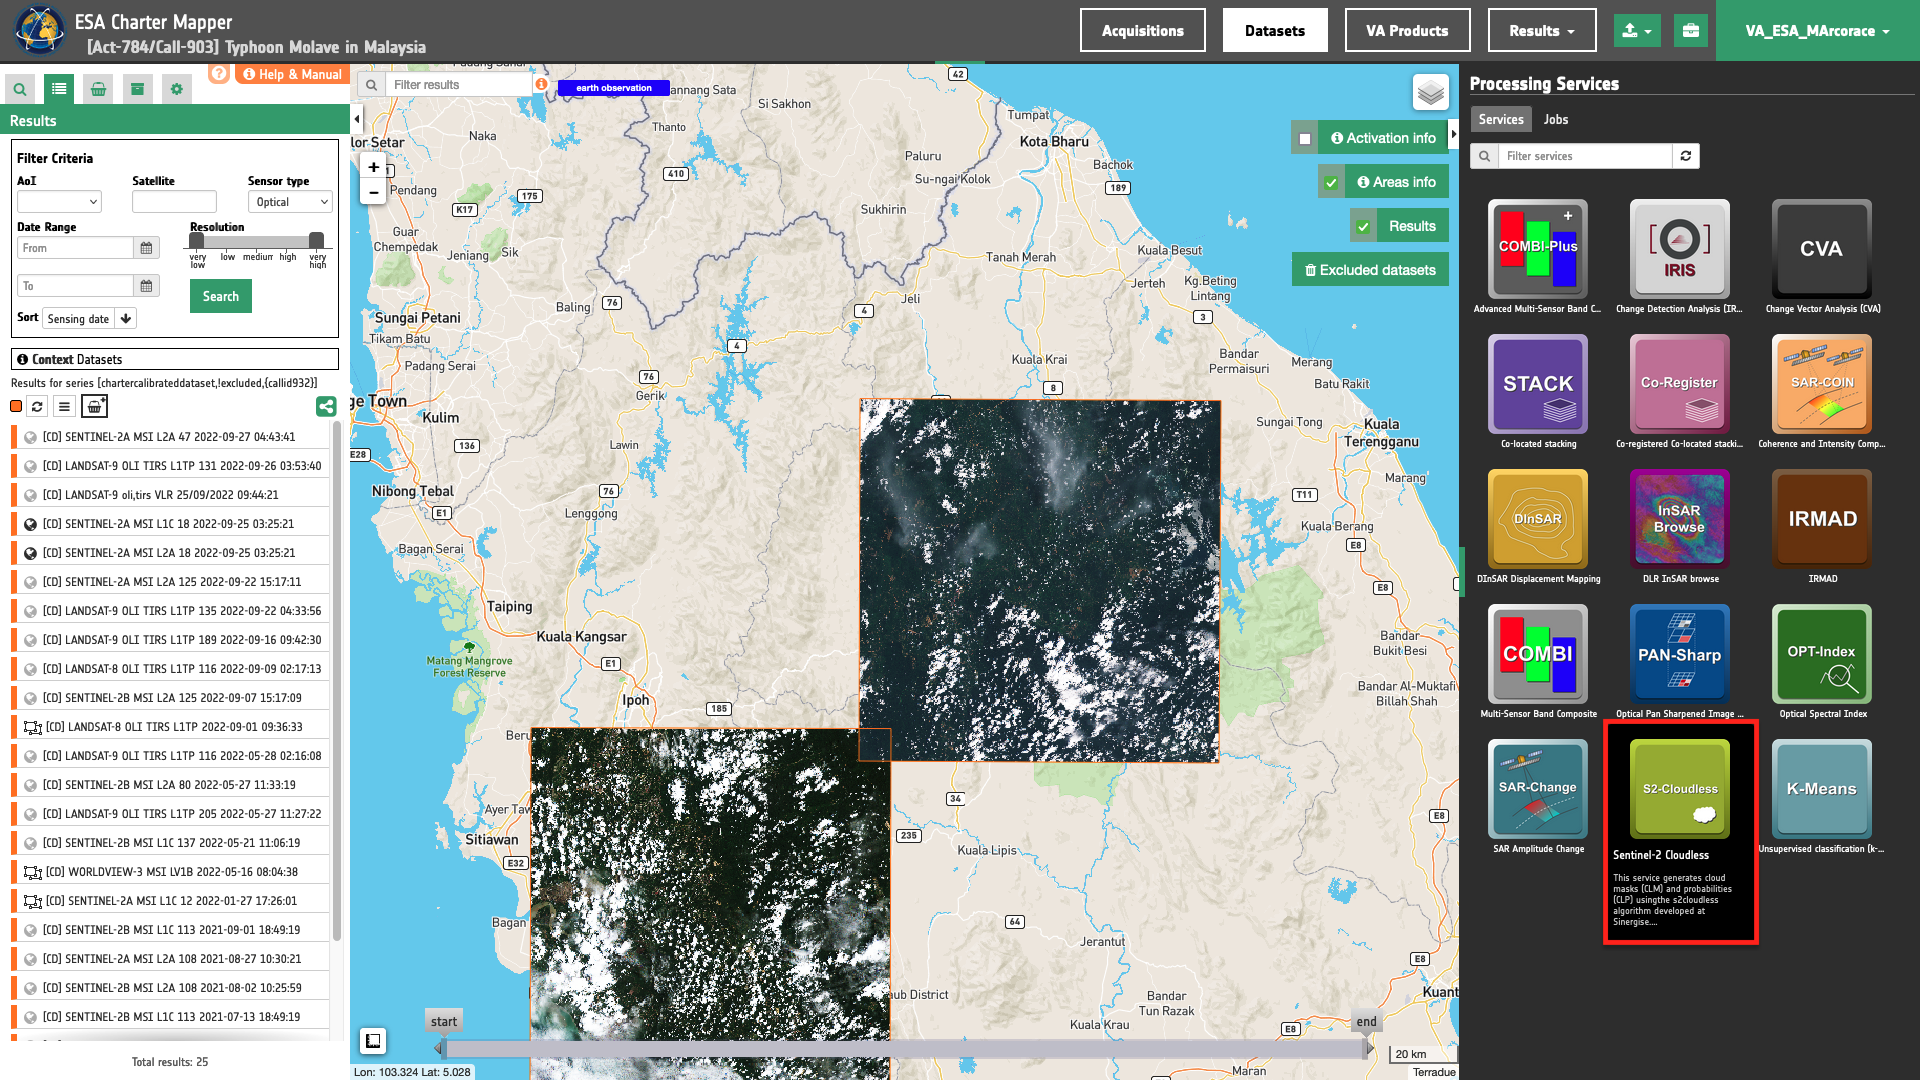Open the Results dropdown in top bar
This screenshot has width=1920, height=1080.
(1542, 31)
